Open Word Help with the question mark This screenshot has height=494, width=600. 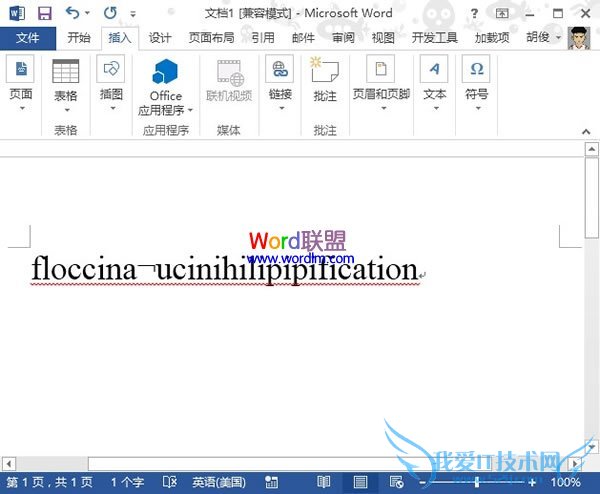point(474,14)
